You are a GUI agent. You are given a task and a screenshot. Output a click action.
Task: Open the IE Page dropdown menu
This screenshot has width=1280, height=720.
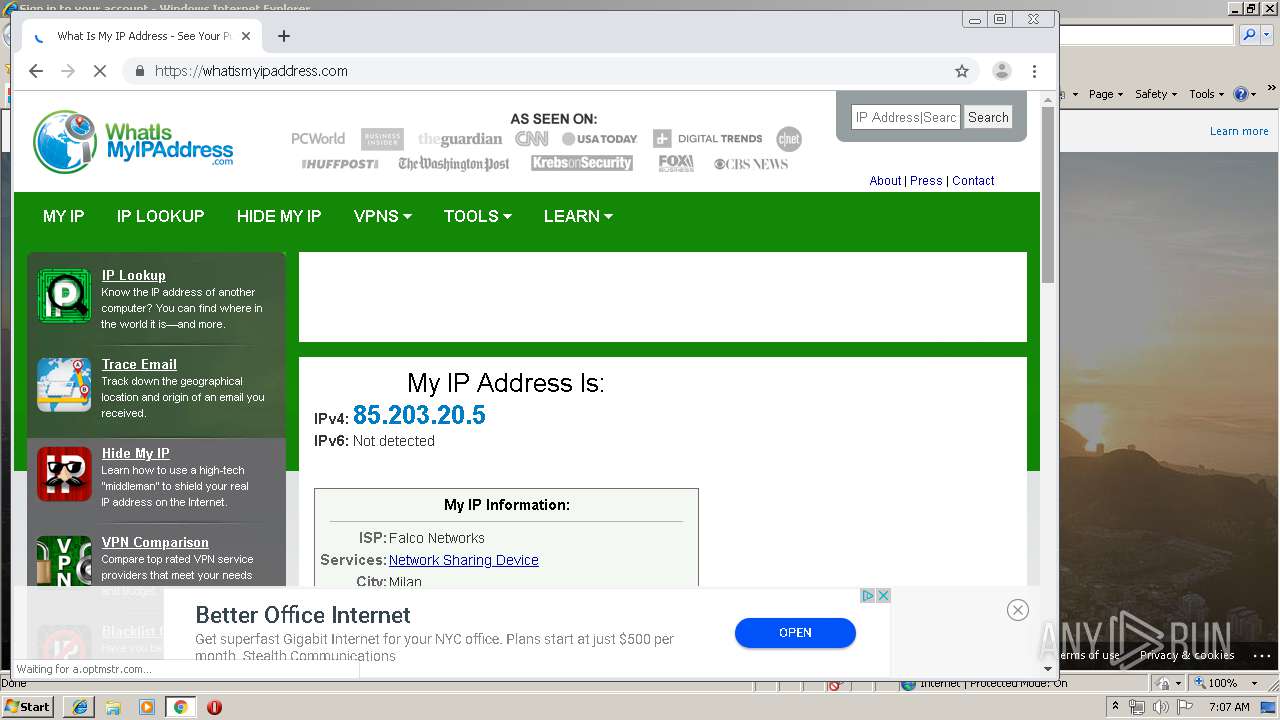pyautogui.click(x=1105, y=94)
